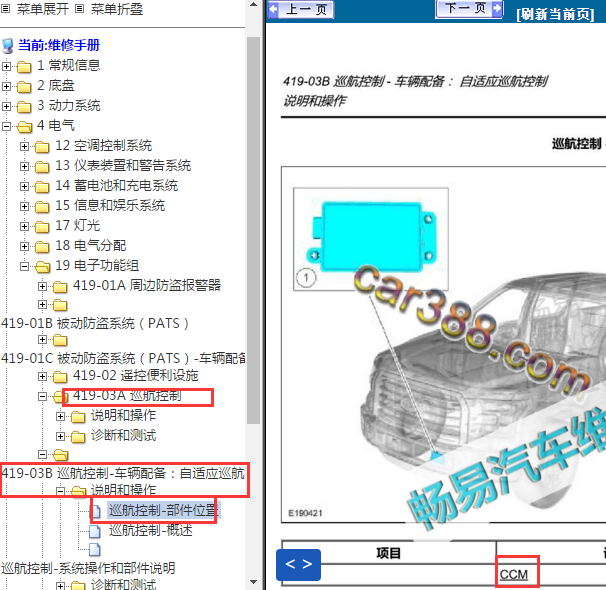The width and height of the screenshot is (606, 590).
Task: Click the 17 灯光 folder icon
Action: pyautogui.click(x=42, y=227)
